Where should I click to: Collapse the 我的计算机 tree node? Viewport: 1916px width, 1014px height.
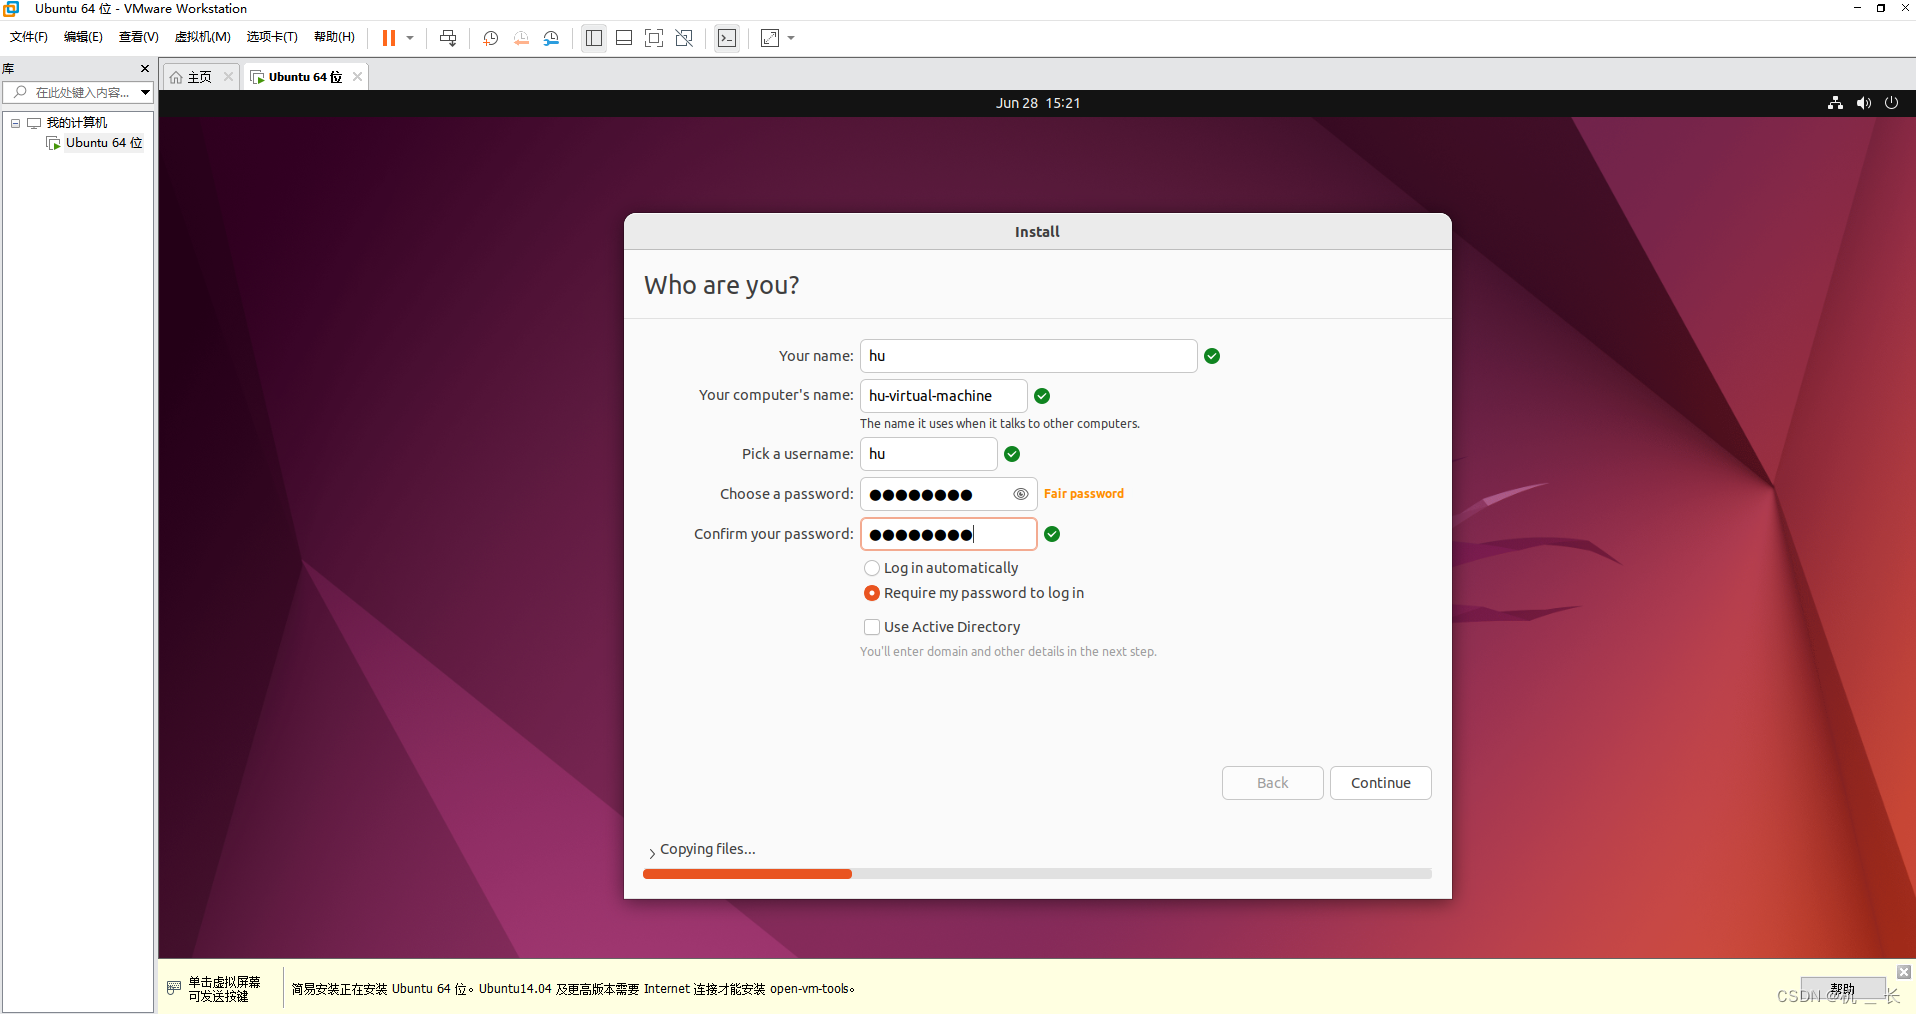click(16, 123)
